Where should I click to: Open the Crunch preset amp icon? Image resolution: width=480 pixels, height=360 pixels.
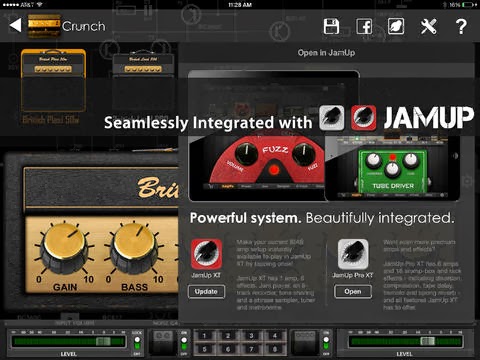(x=44, y=26)
